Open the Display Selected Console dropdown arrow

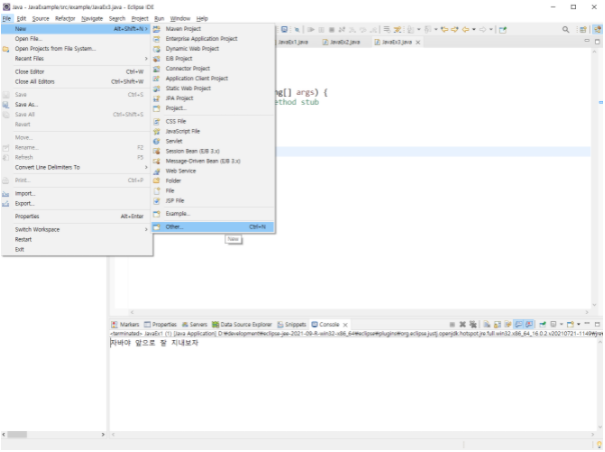[x=561, y=325]
